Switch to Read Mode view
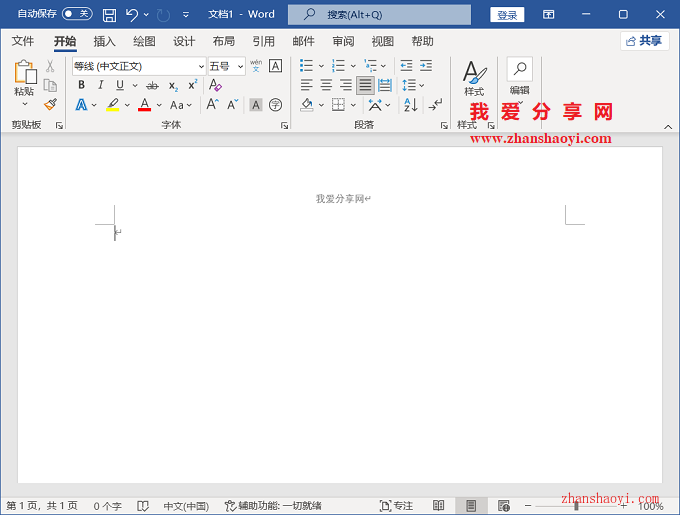The width and height of the screenshot is (680, 515). (438, 505)
